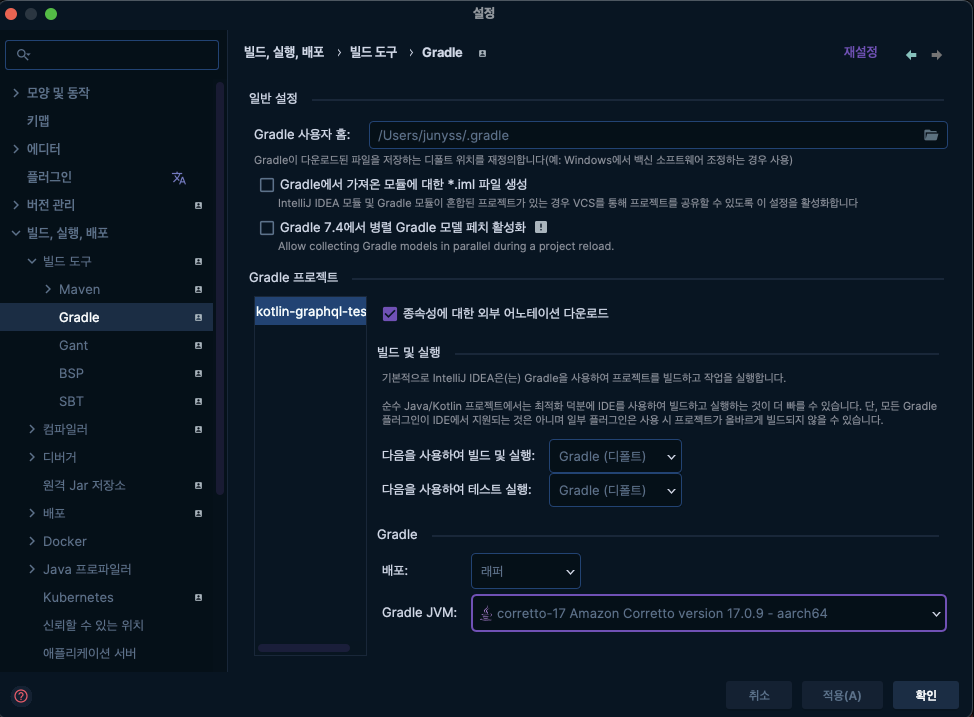The height and width of the screenshot is (717, 974).
Task: Expand the Java 프로파일러 tree node
Action: (32, 569)
